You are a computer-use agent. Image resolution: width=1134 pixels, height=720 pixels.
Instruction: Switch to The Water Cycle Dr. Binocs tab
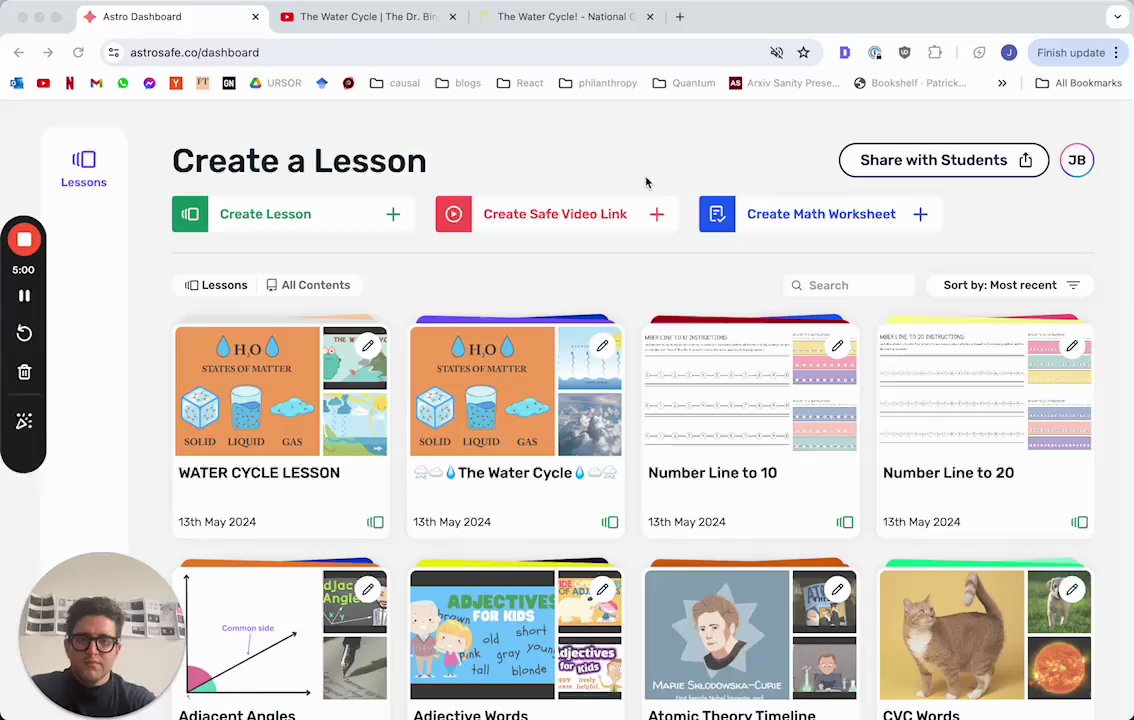368,17
